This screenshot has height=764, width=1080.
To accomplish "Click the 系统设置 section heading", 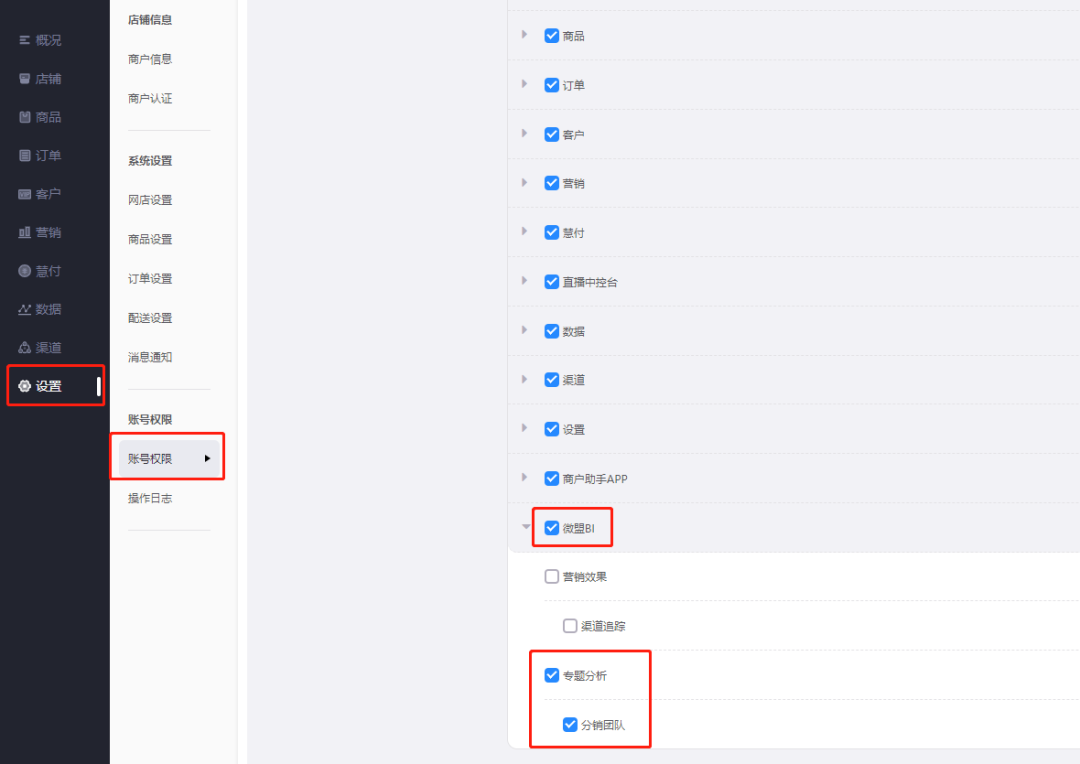I will point(150,161).
